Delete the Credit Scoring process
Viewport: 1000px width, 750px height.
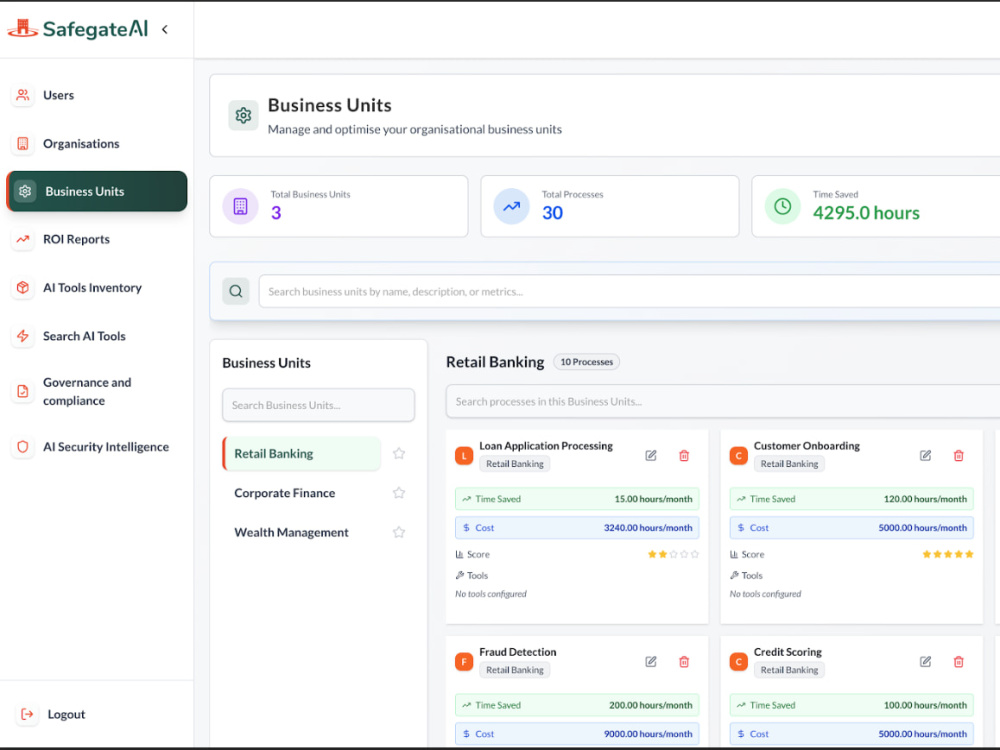pyautogui.click(x=959, y=661)
